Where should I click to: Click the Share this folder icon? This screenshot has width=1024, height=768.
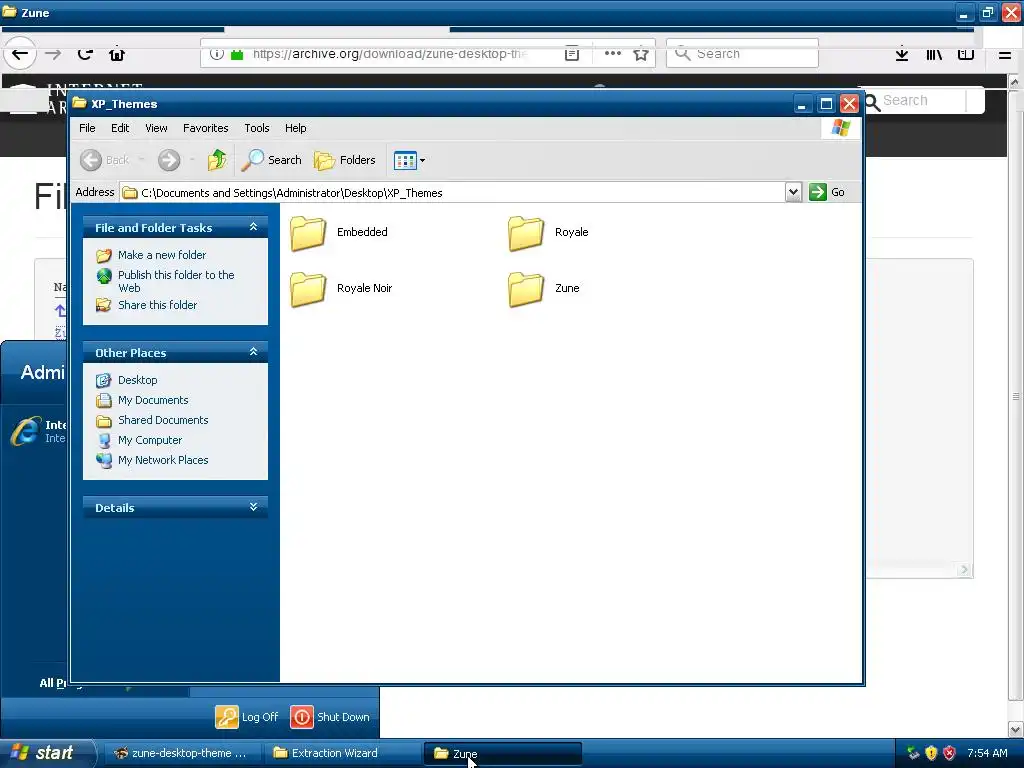(104, 305)
